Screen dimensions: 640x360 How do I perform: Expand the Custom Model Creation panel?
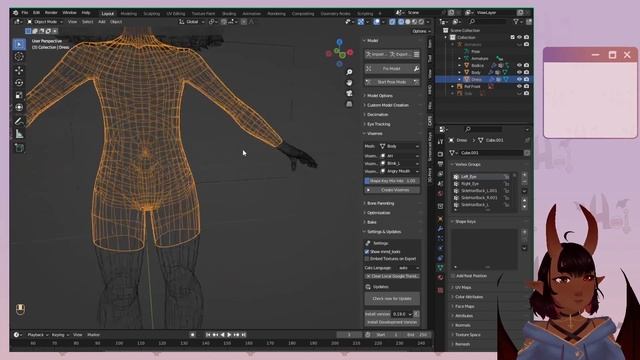click(x=387, y=105)
